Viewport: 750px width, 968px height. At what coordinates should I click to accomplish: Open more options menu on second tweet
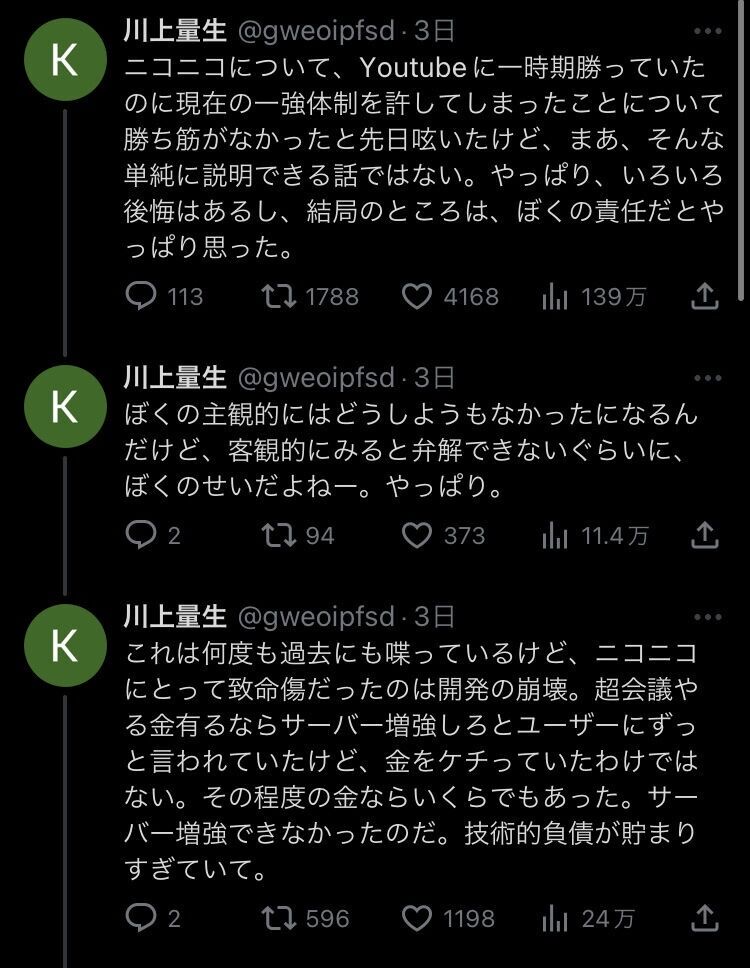coord(707,378)
